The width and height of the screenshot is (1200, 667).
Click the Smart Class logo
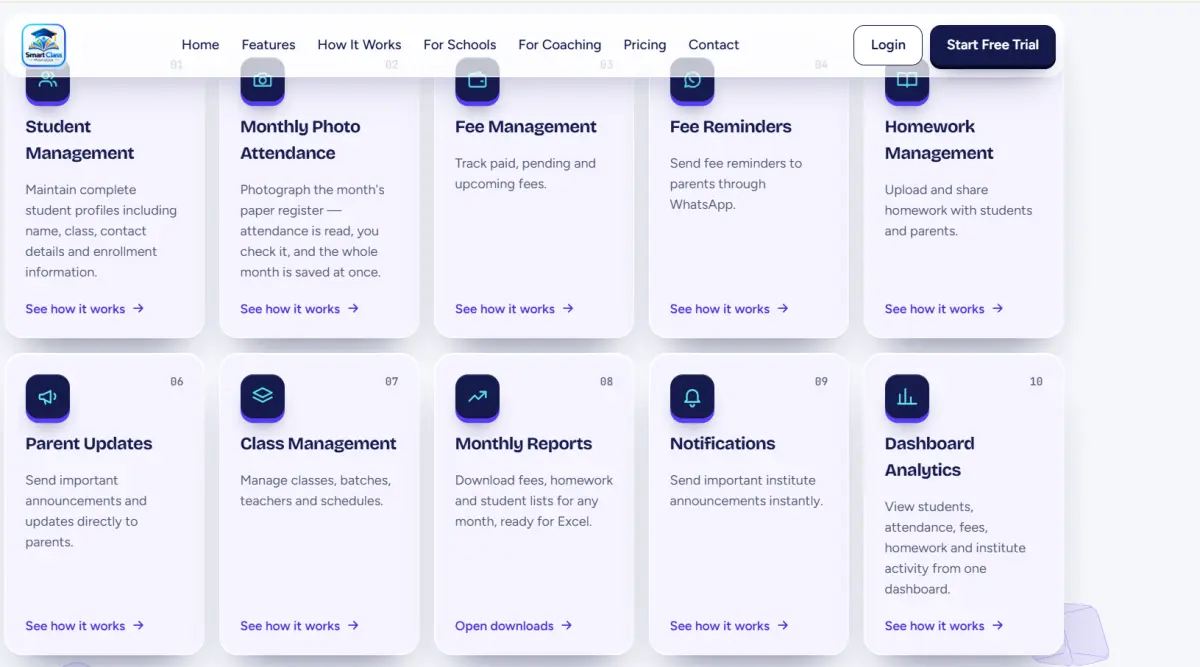(x=44, y=45)
